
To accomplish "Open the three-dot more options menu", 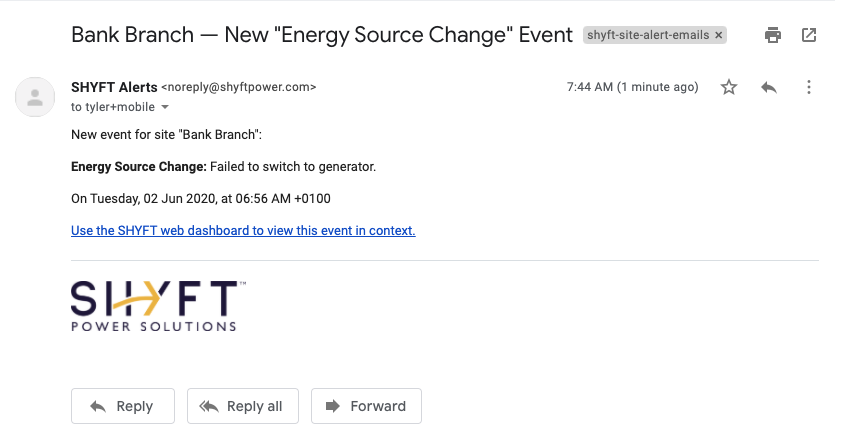I will tap(809, 87).
